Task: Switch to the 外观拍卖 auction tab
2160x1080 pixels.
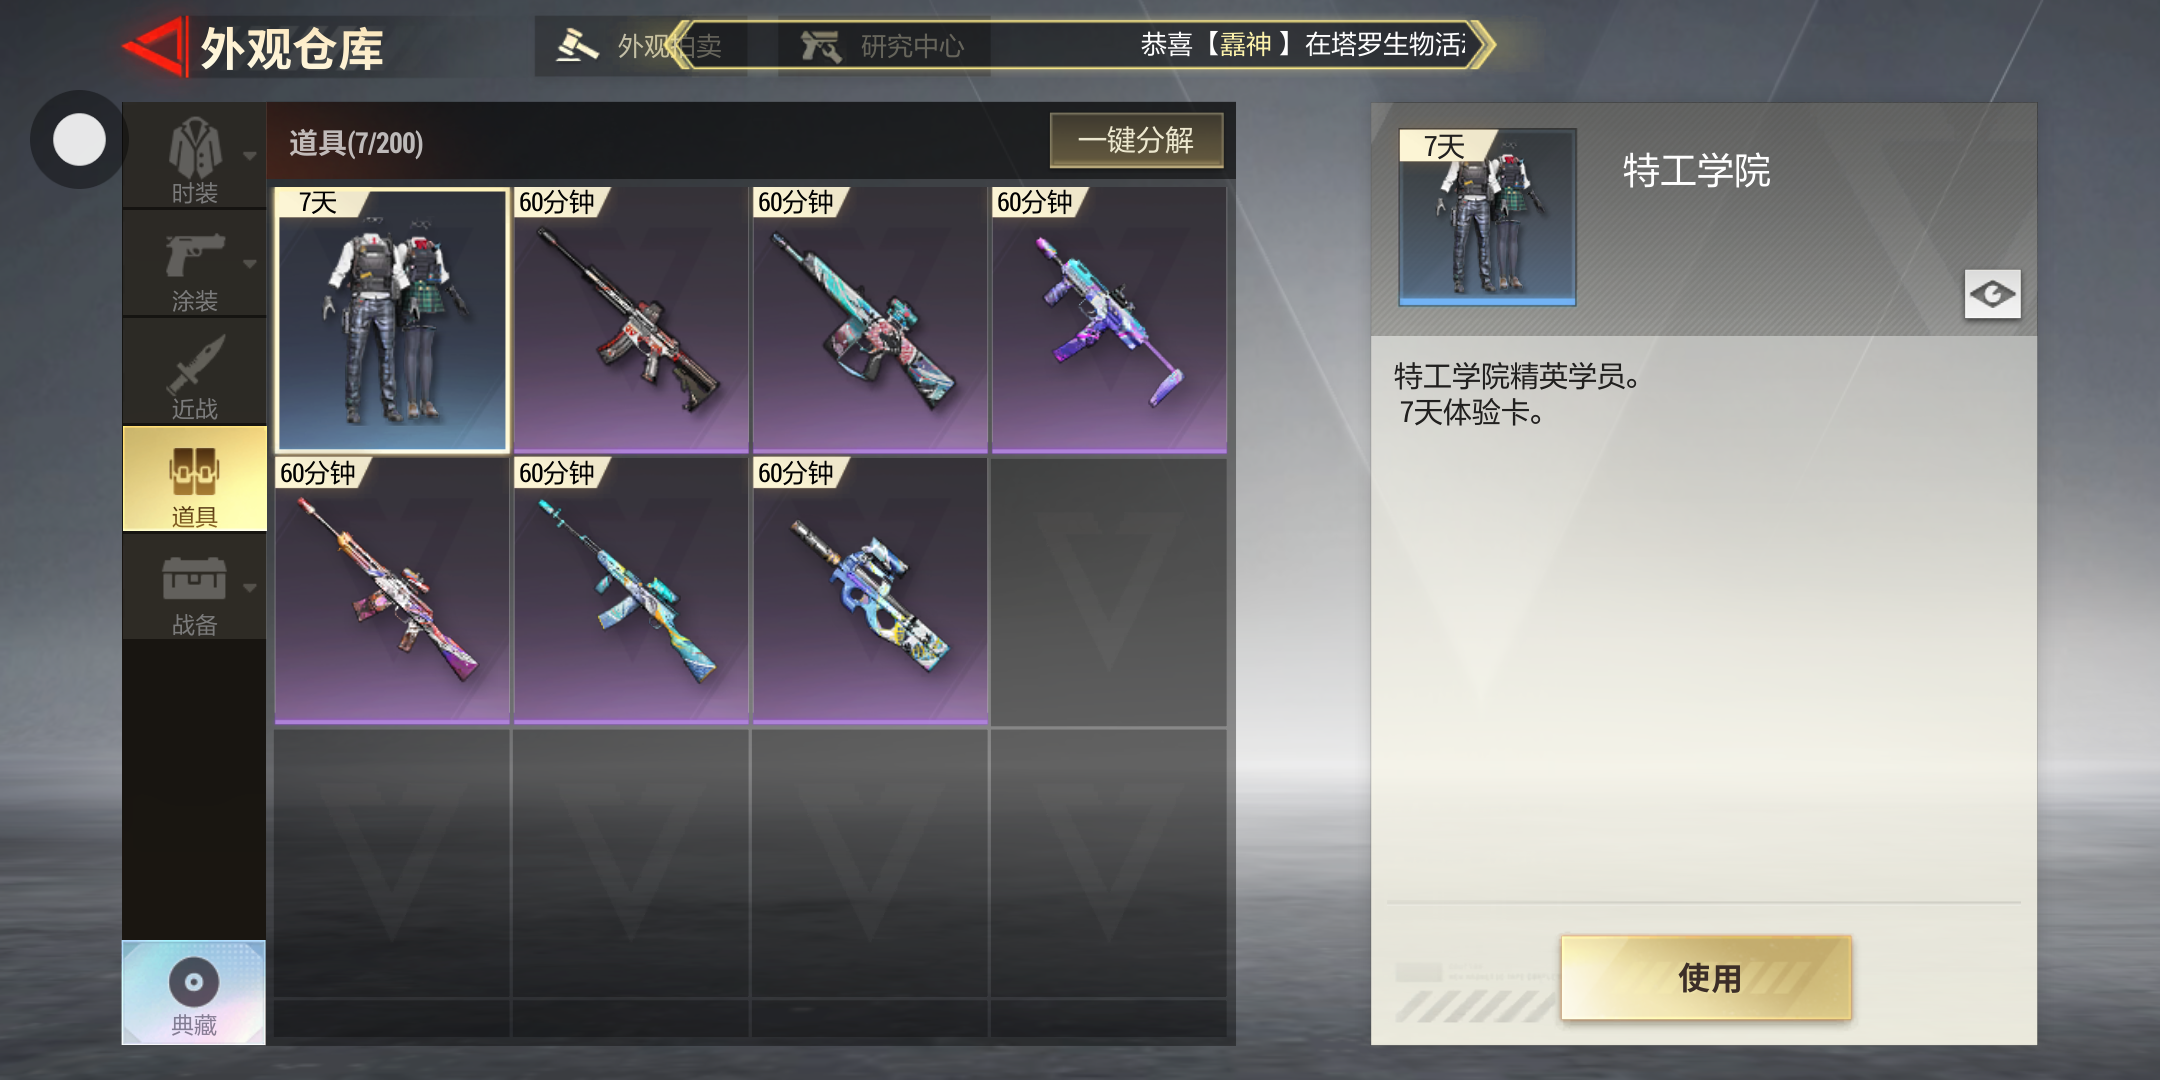Action: [x=640, y=46]
